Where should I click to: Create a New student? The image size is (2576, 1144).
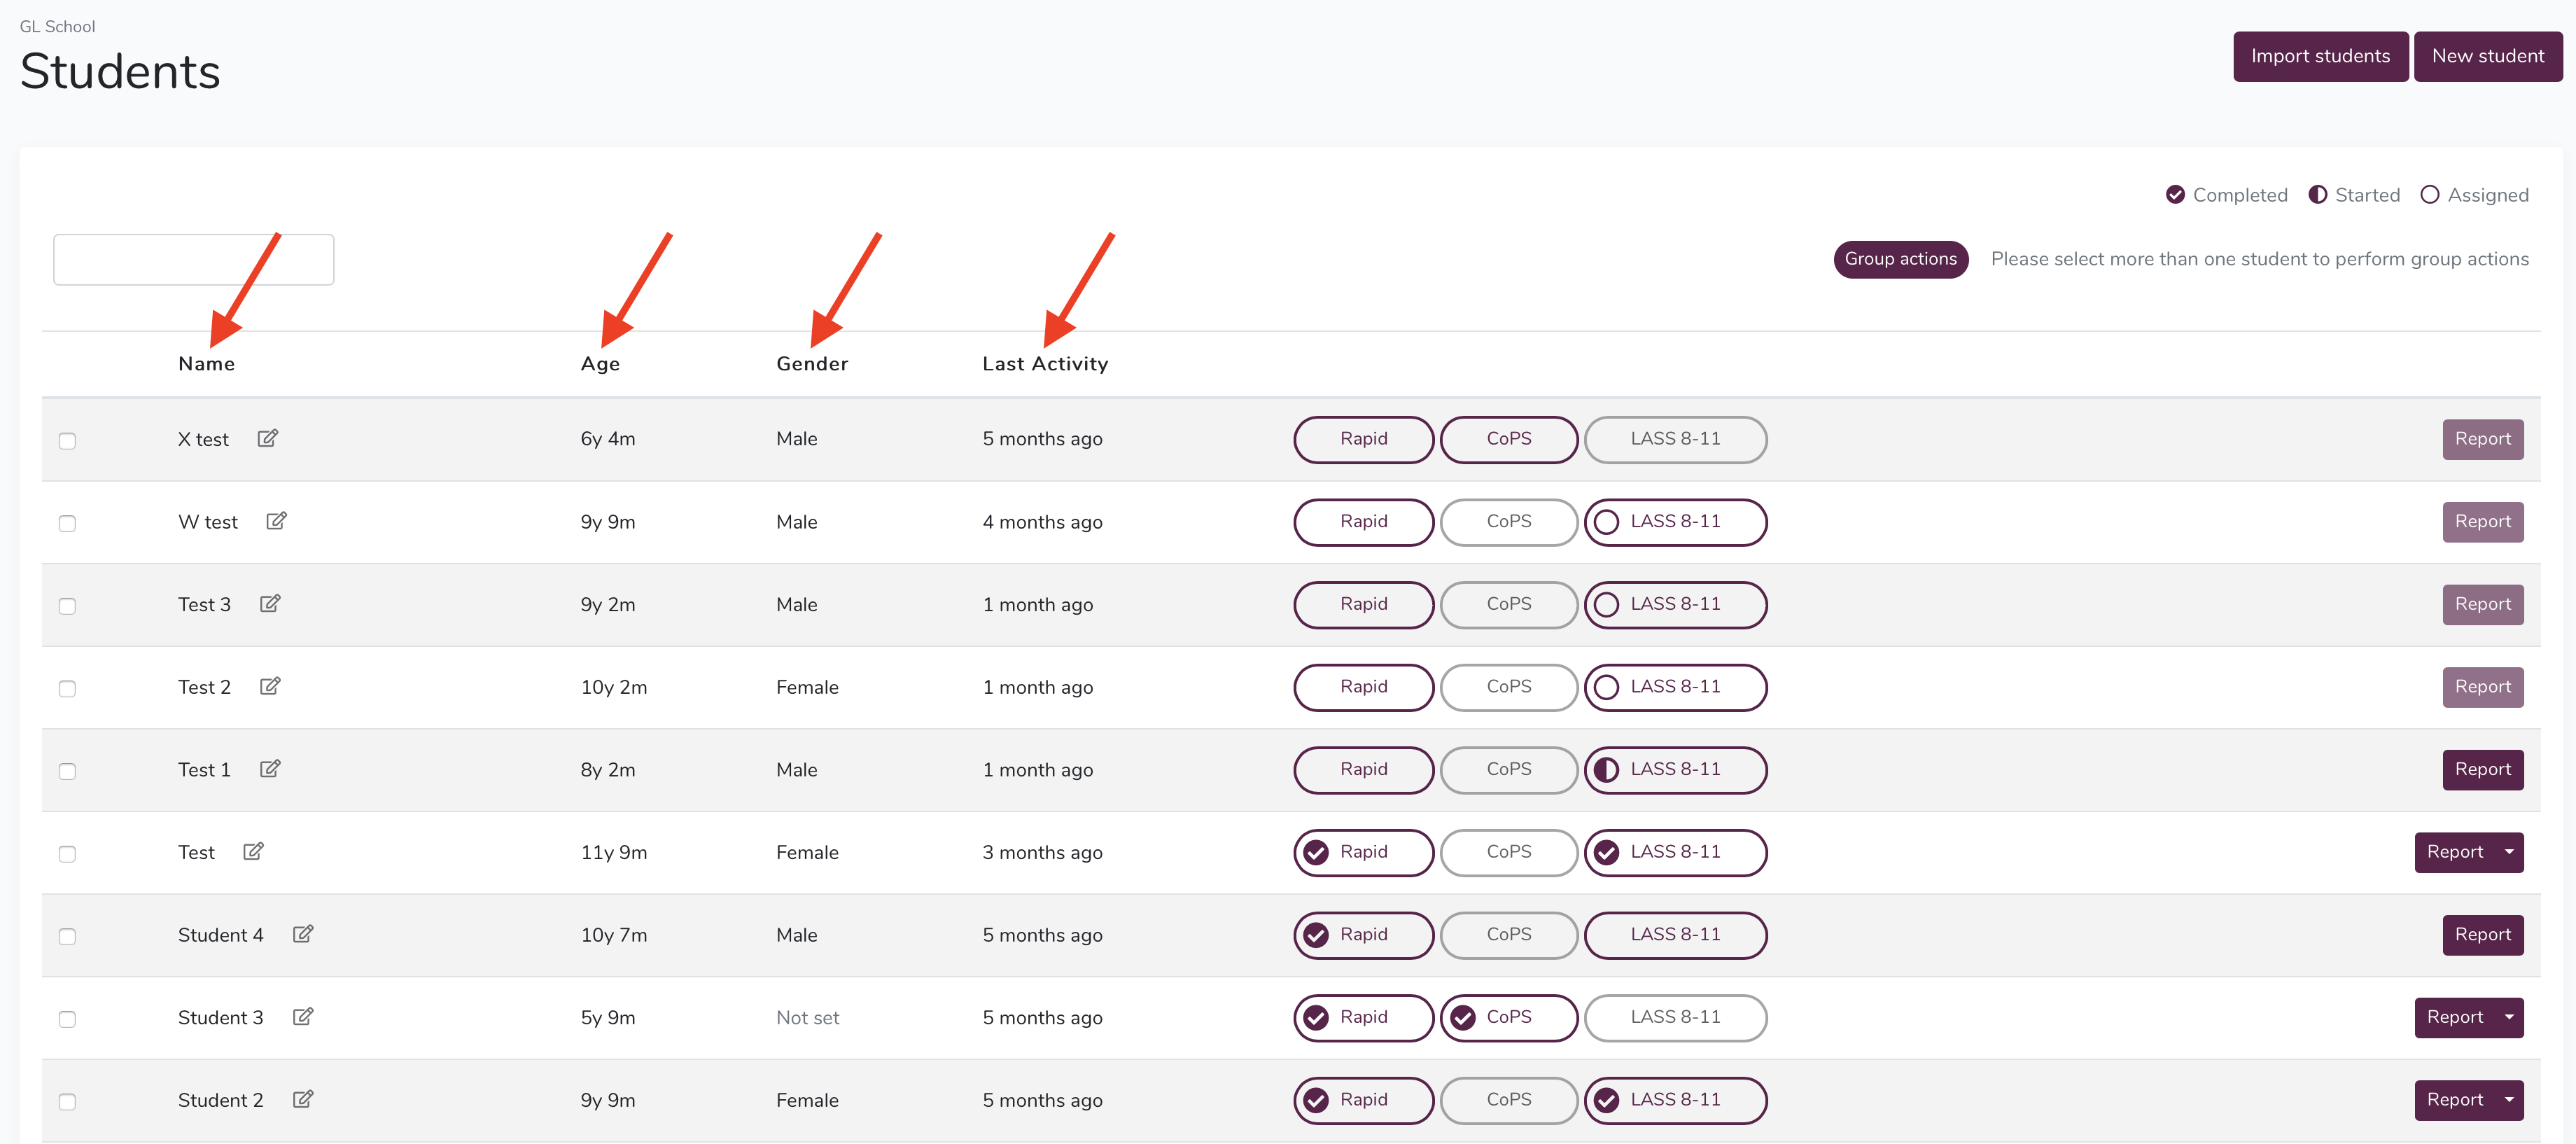2487,56
